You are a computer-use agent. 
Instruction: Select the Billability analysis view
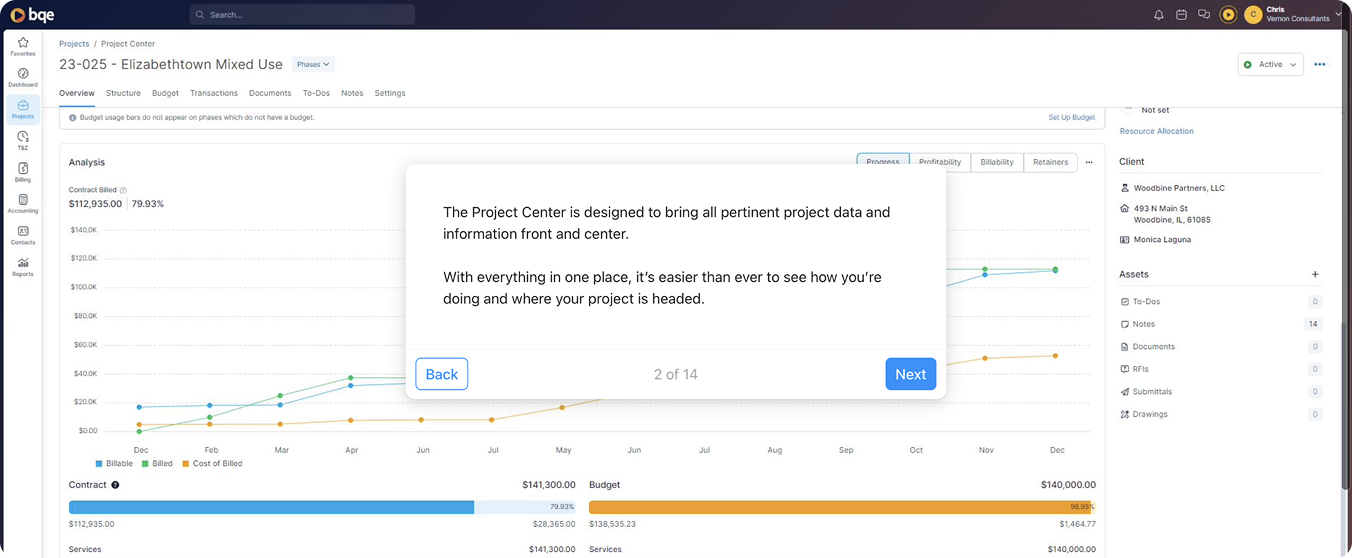[x=997, y=162]
